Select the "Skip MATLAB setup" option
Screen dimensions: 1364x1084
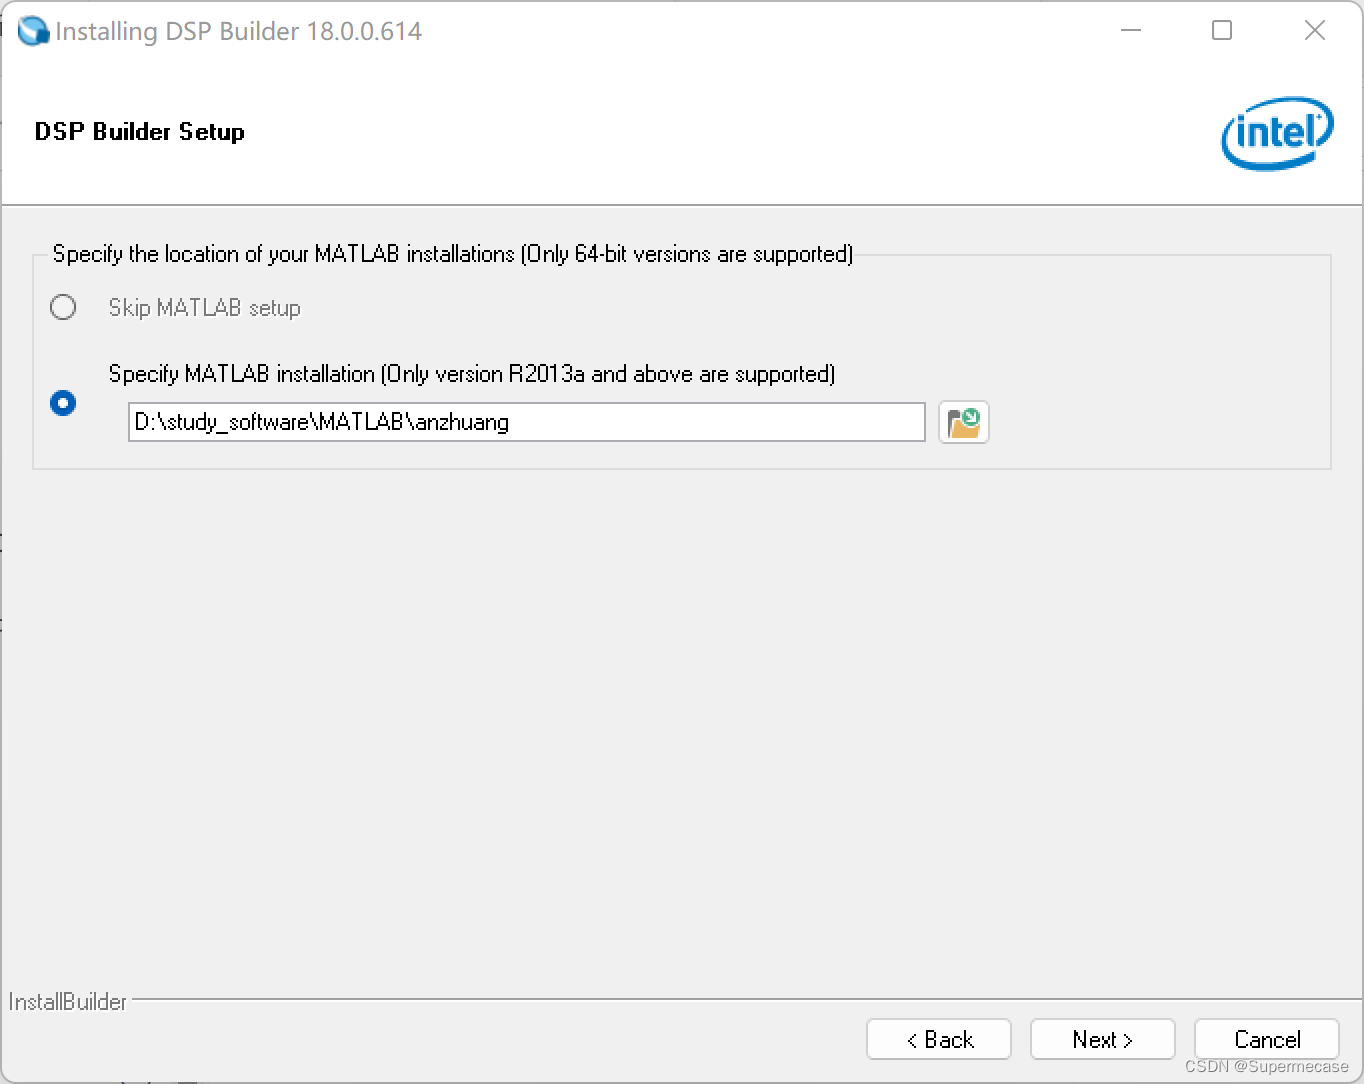click(63, 307)
